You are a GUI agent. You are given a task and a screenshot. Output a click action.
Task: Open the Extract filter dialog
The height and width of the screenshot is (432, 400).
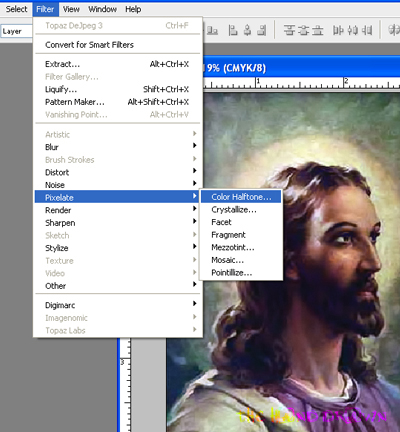click(118, 64)
